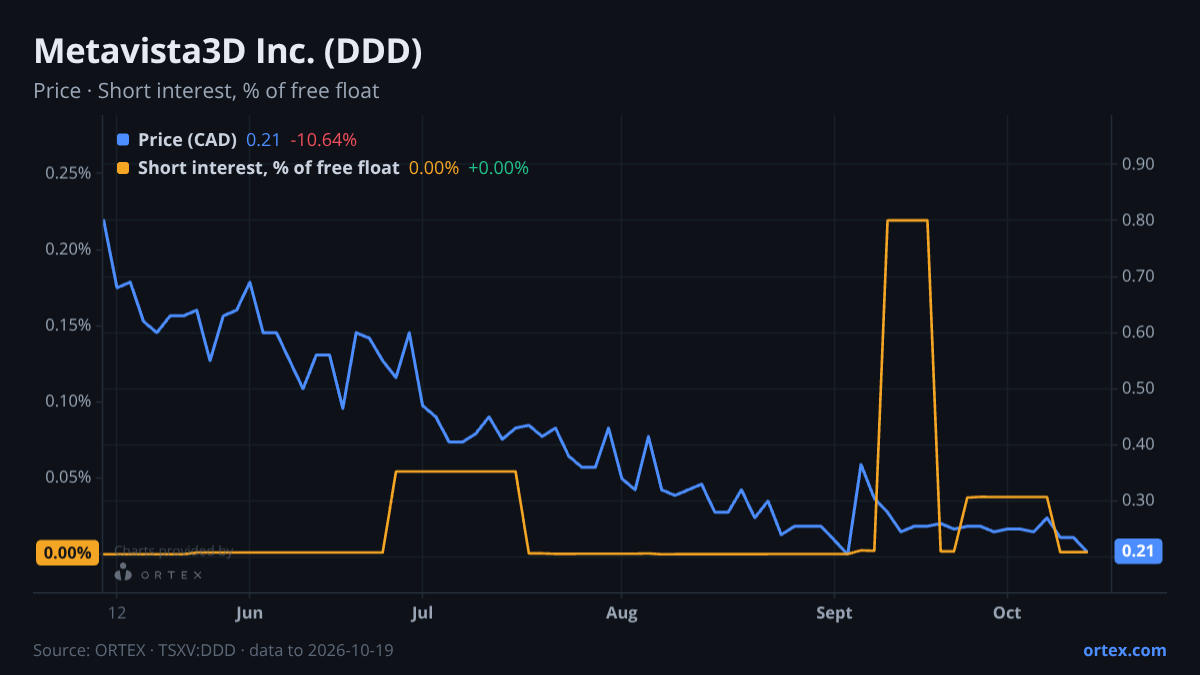
Task: Toggle the Price (CAD) legend label
Action: (187, 140)
